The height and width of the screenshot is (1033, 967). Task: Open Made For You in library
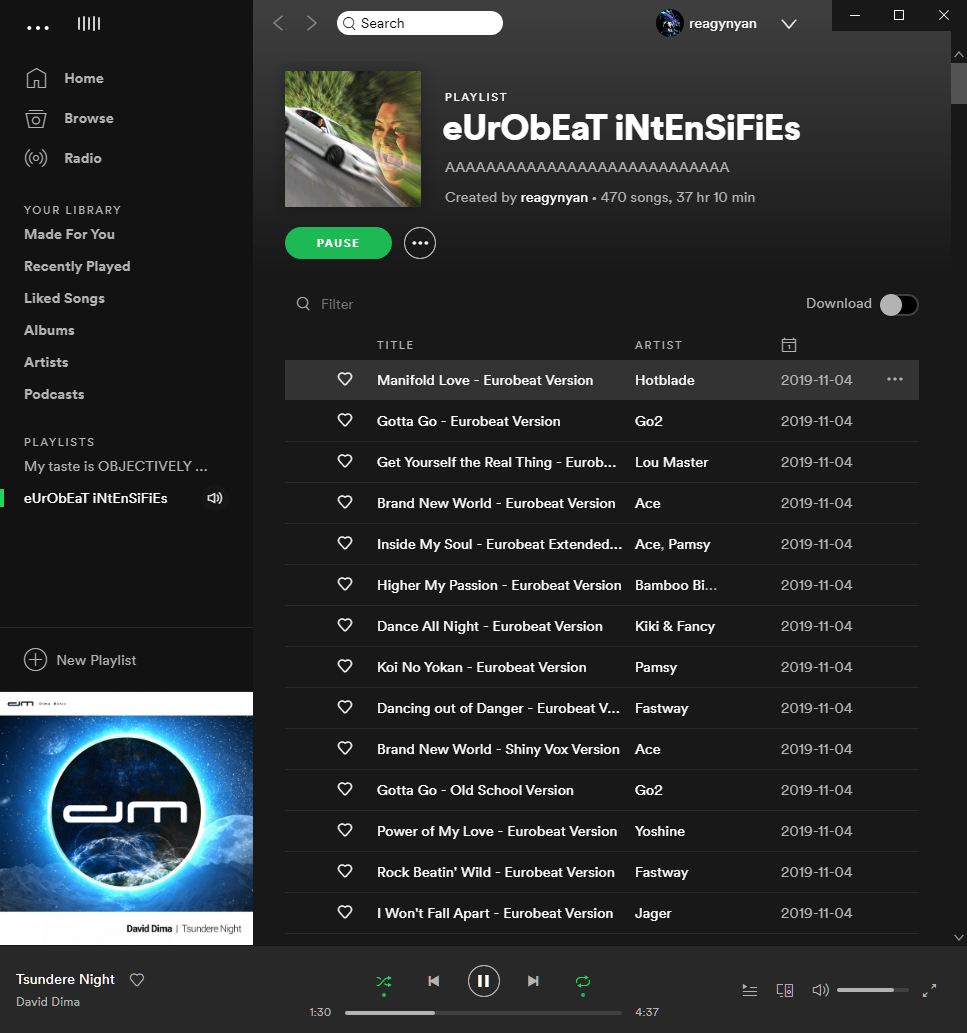pos(69,235)
